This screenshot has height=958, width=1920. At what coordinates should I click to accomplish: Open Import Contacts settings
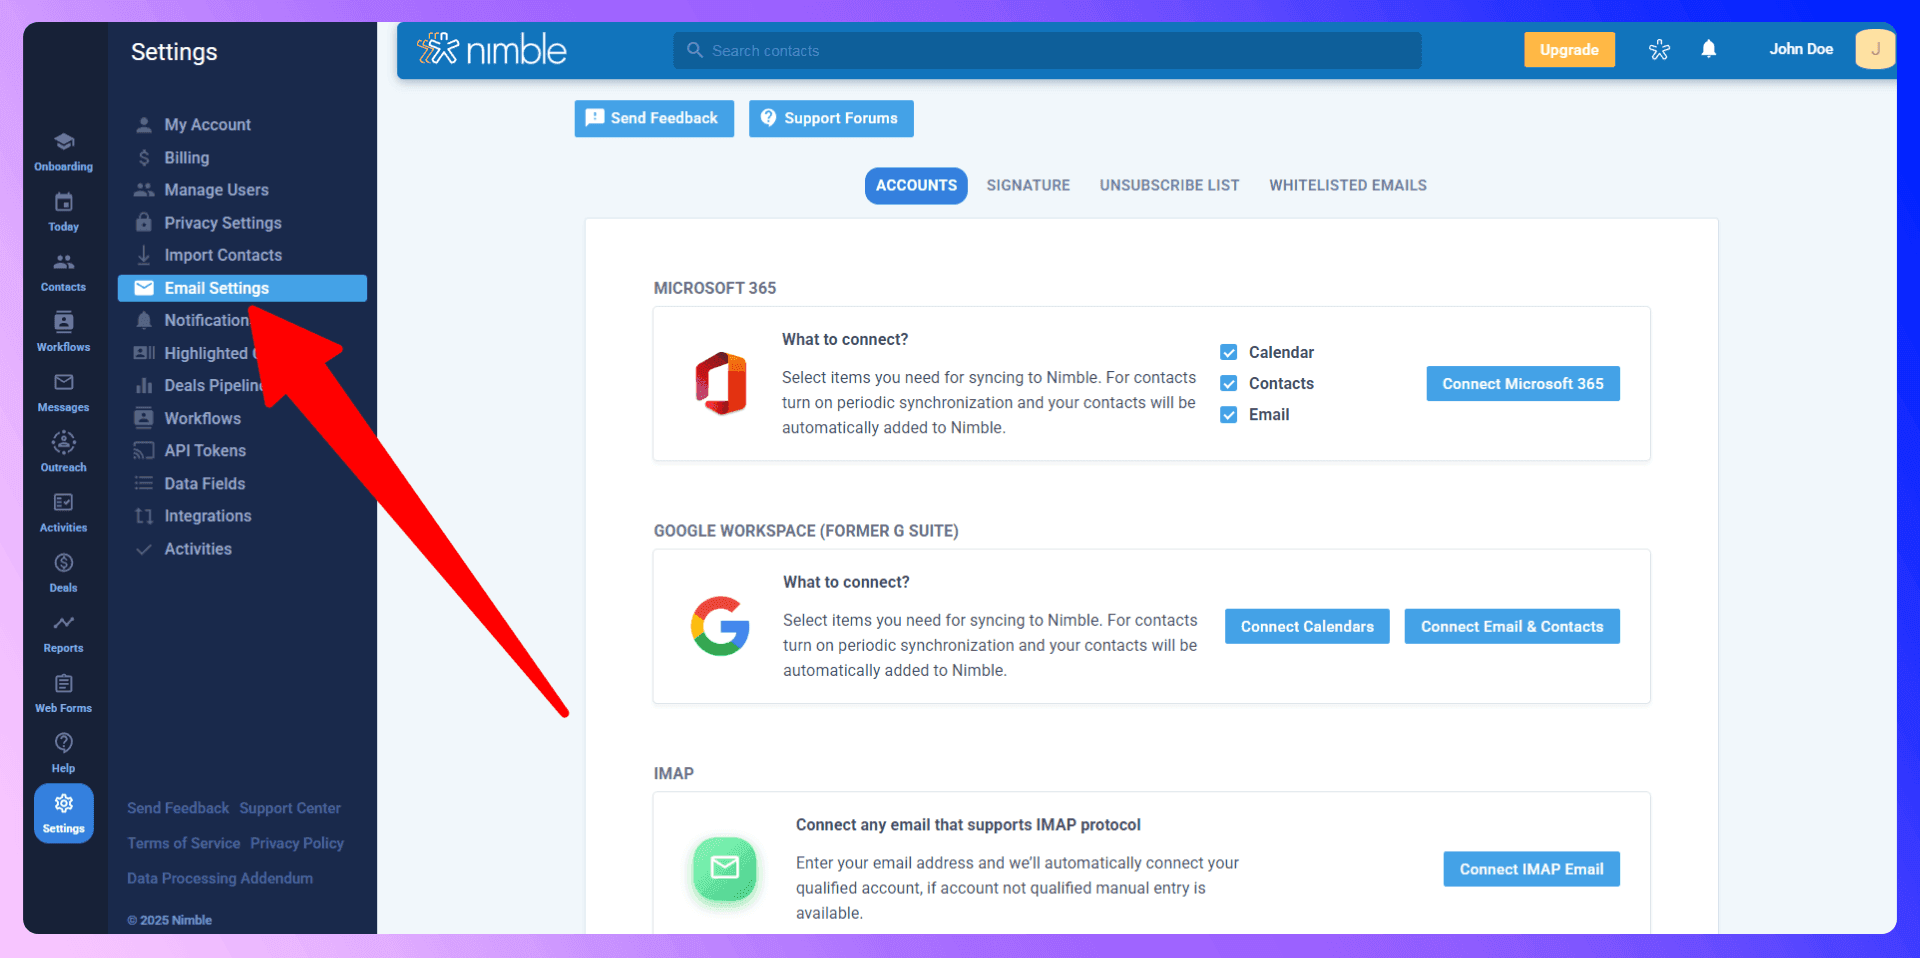[222, 255]
